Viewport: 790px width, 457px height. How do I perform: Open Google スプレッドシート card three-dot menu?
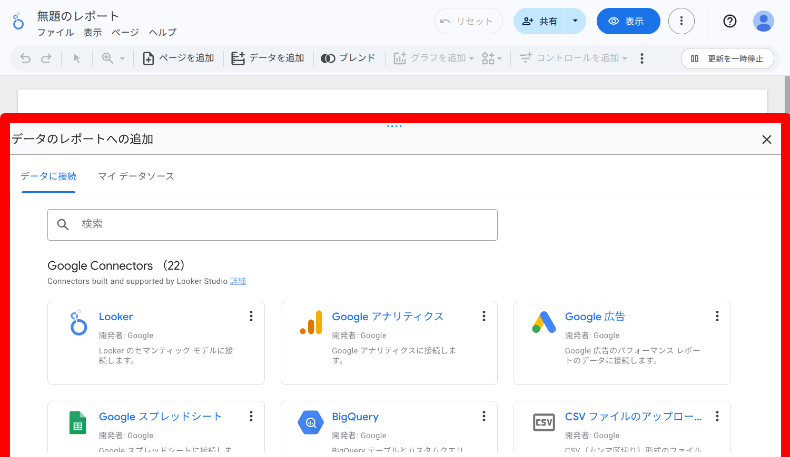(251, 416)
